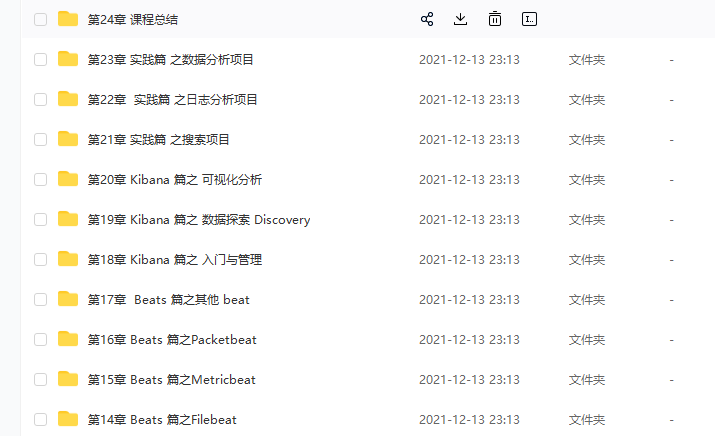
Task: Open 第20章 Kibana 篇之 可视化分析
Action: (x=175, y=180)
